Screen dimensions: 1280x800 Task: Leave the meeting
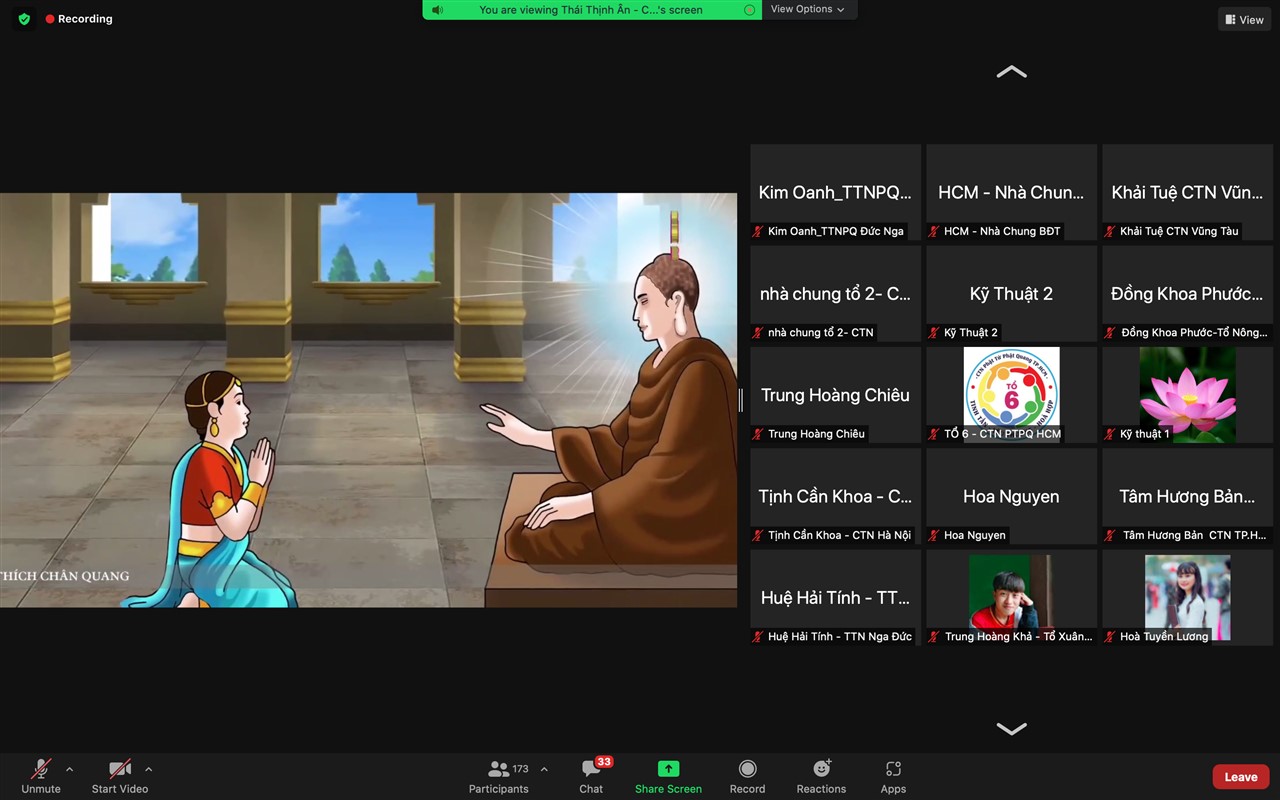click(x=1241, y=777)
